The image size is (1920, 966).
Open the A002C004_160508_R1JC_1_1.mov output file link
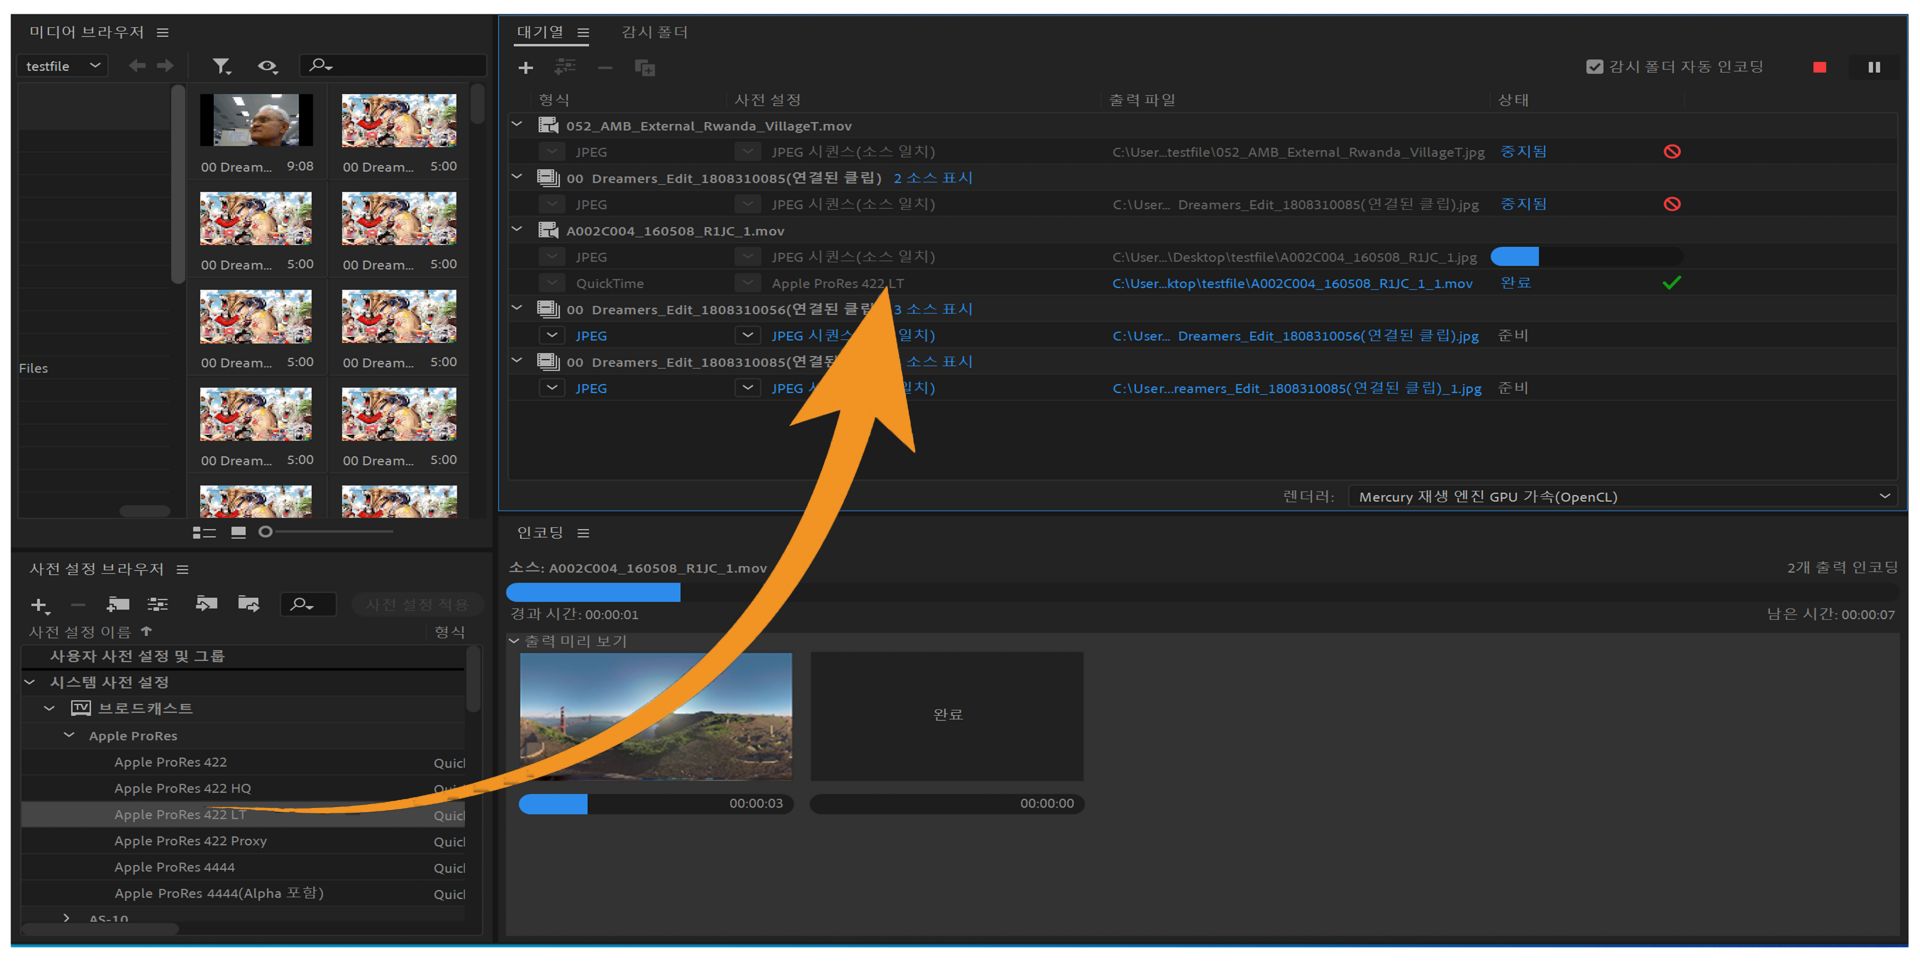coord(1292,284)
